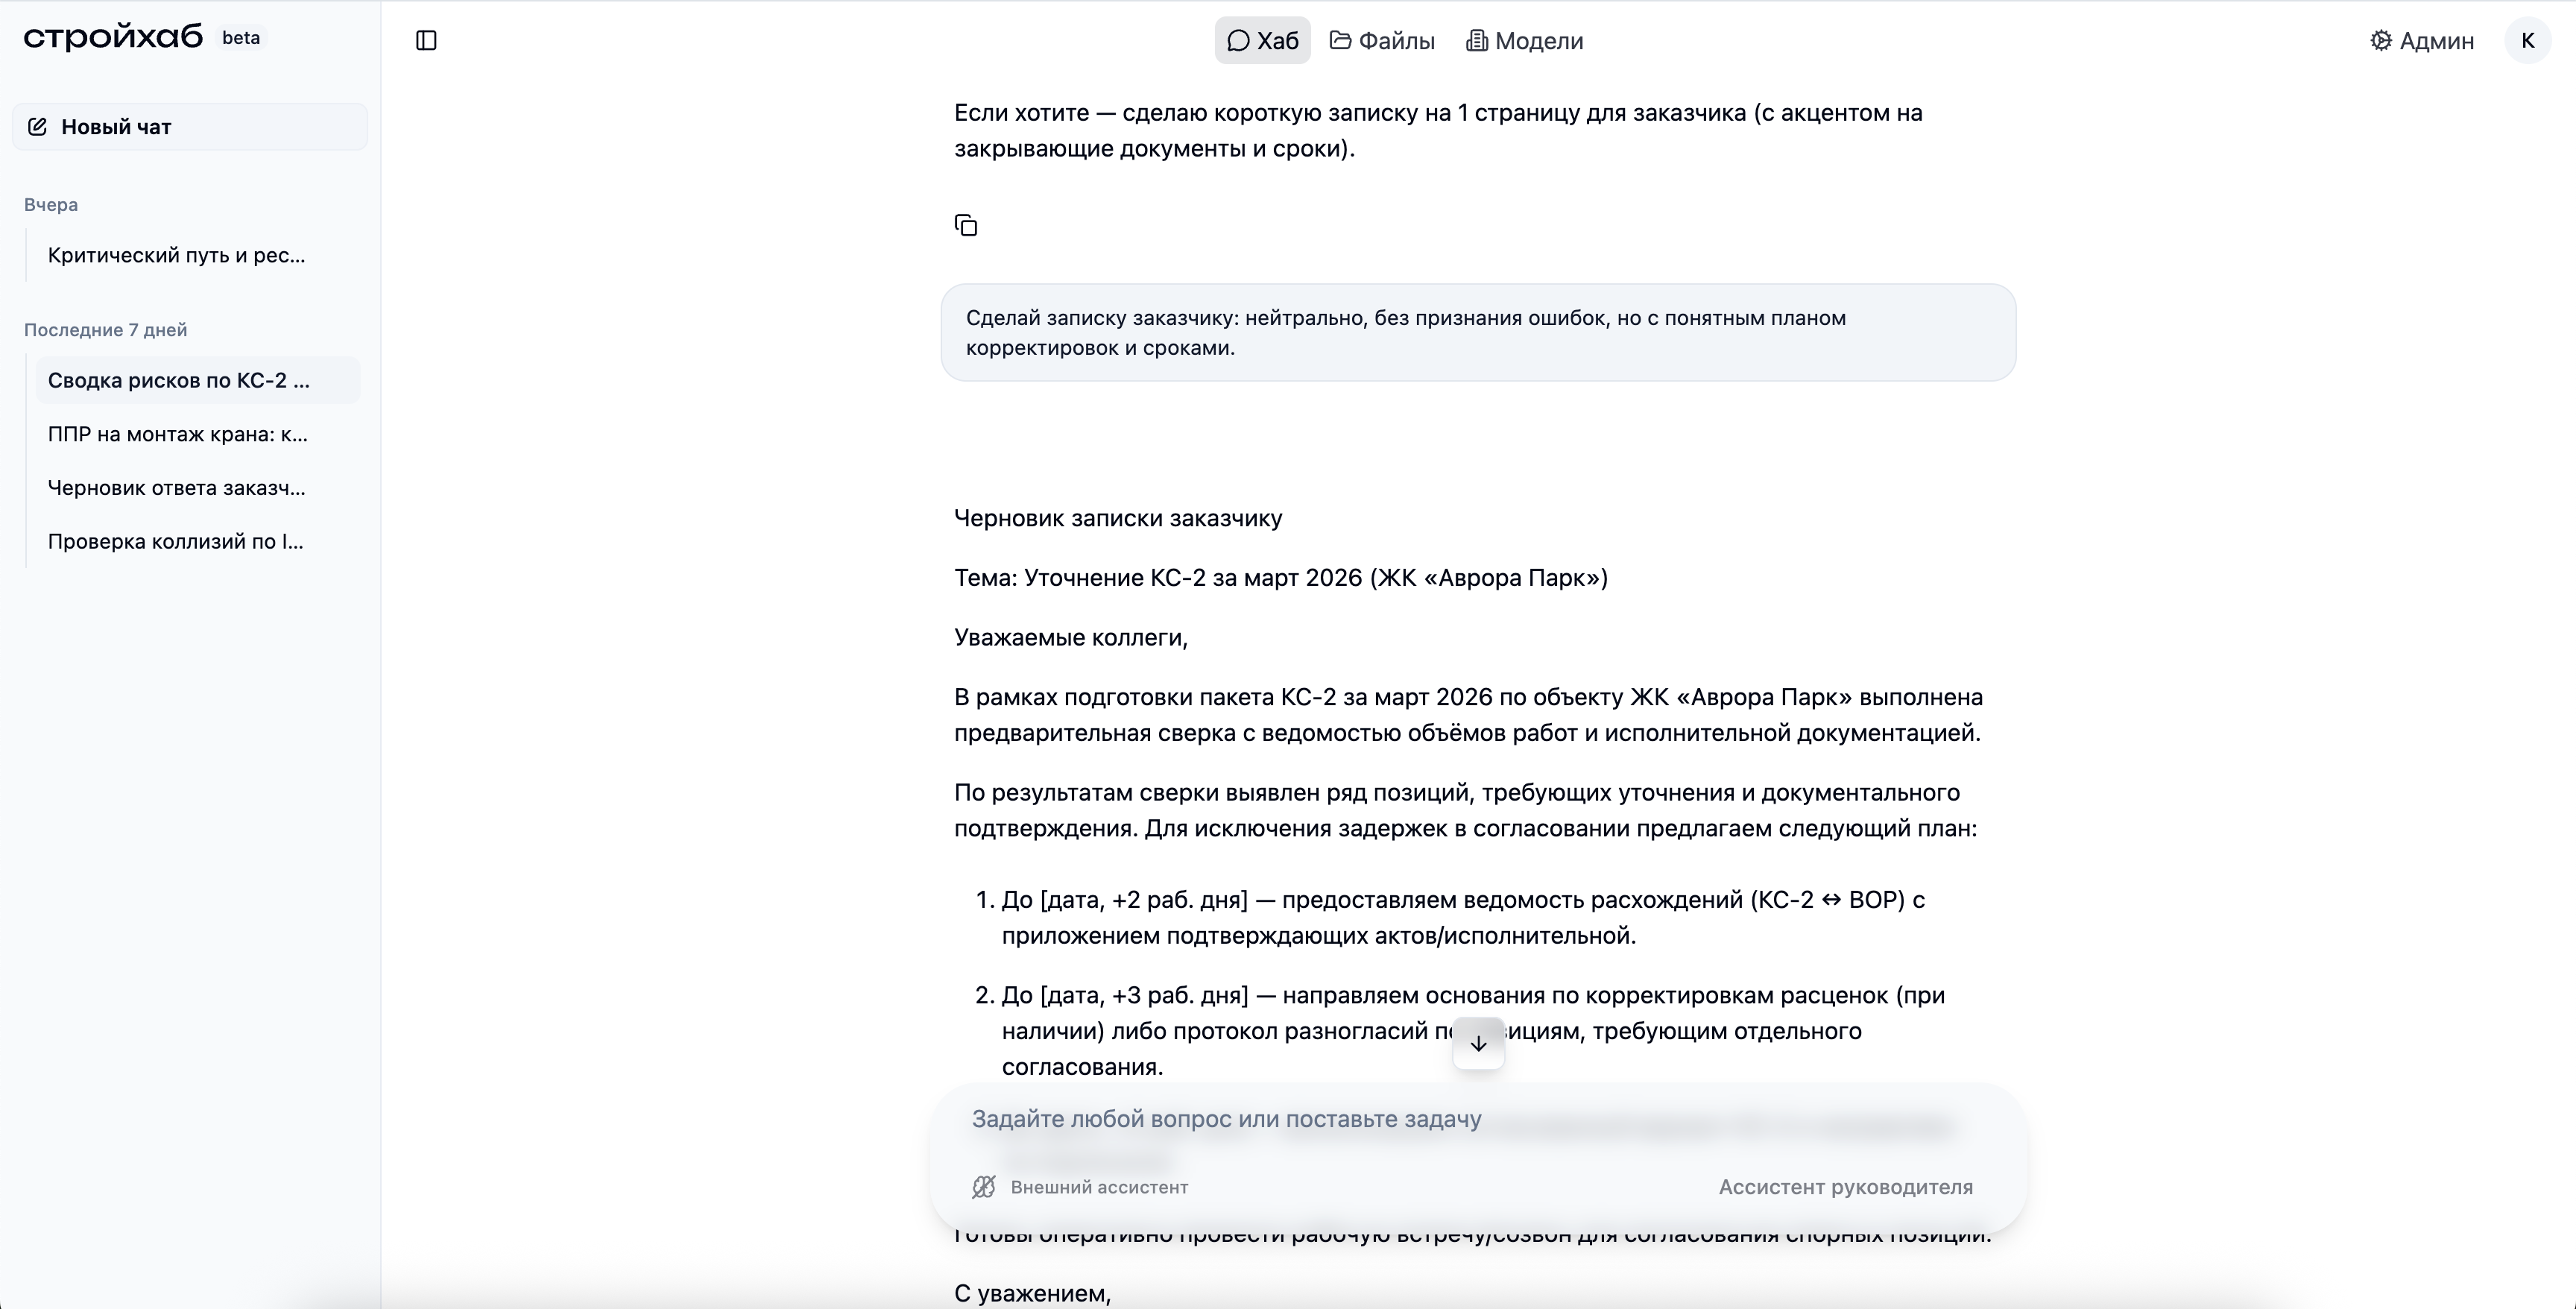Start new chat via pencil icon

(37, 126)
